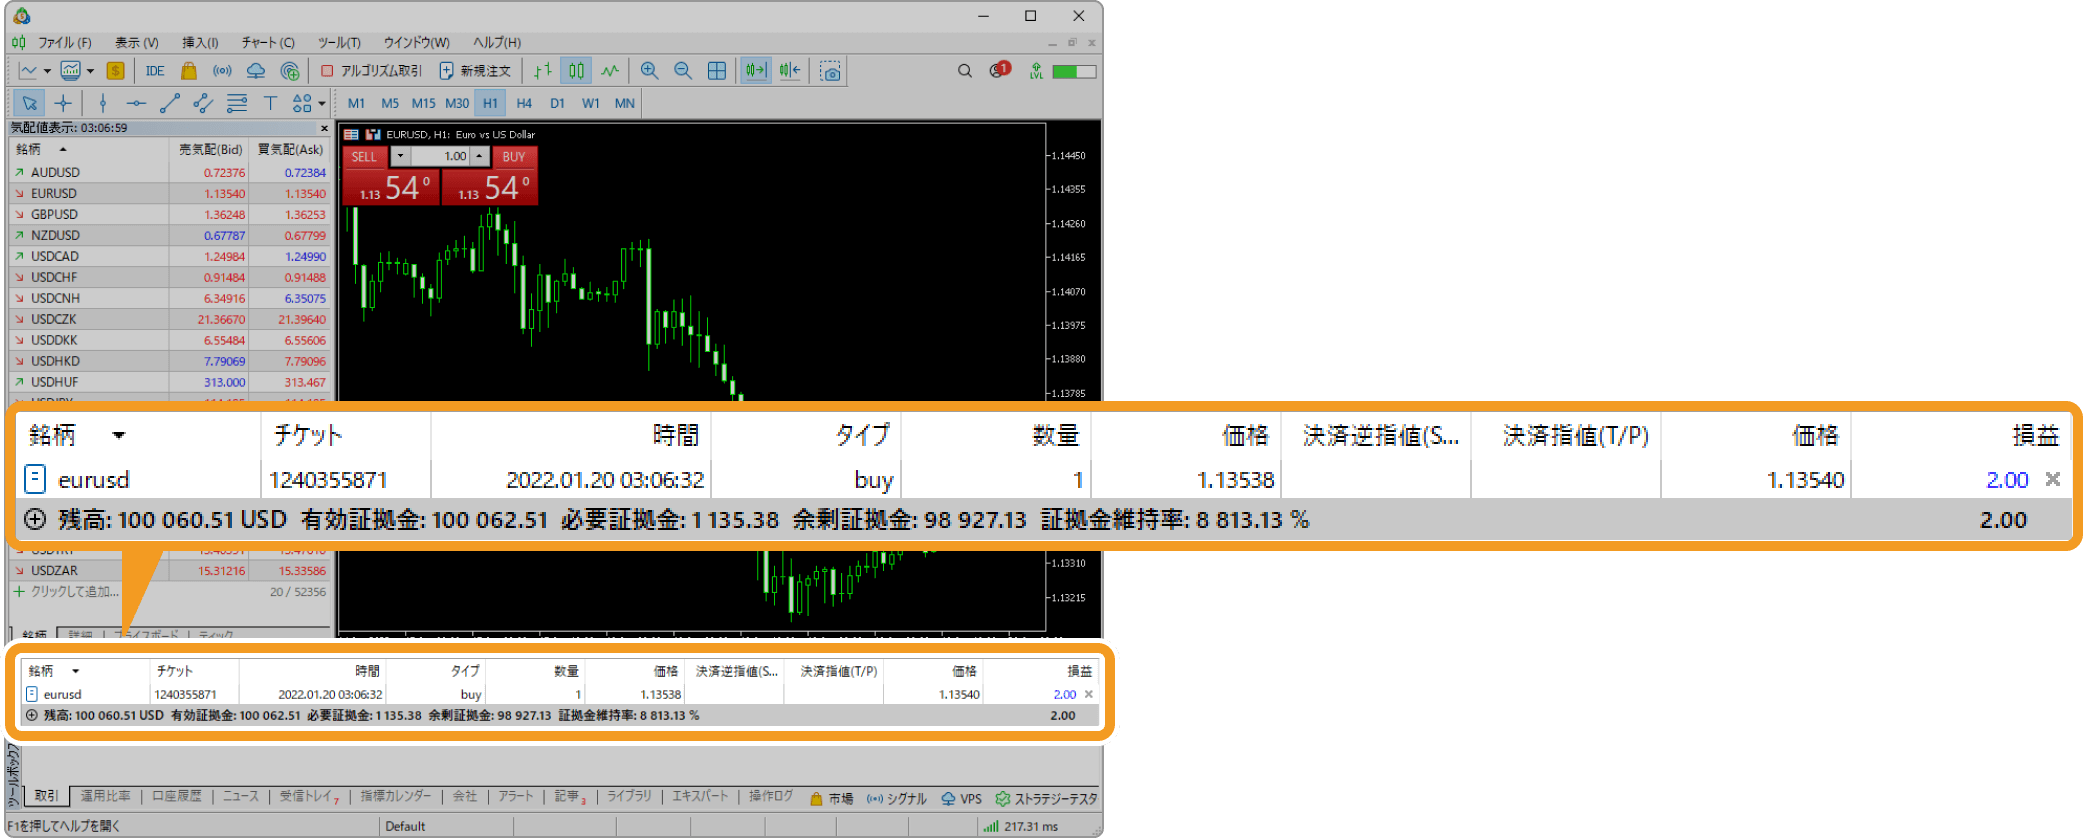Select the equidistant channel tool
Viewport: 2100px width, 838px height.
point(203,103)
